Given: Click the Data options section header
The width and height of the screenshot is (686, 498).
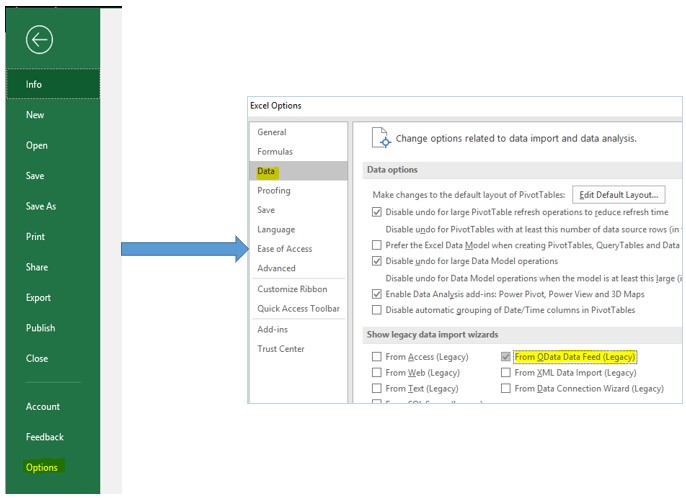Looking at the screenshot, I should pos(392,170).
